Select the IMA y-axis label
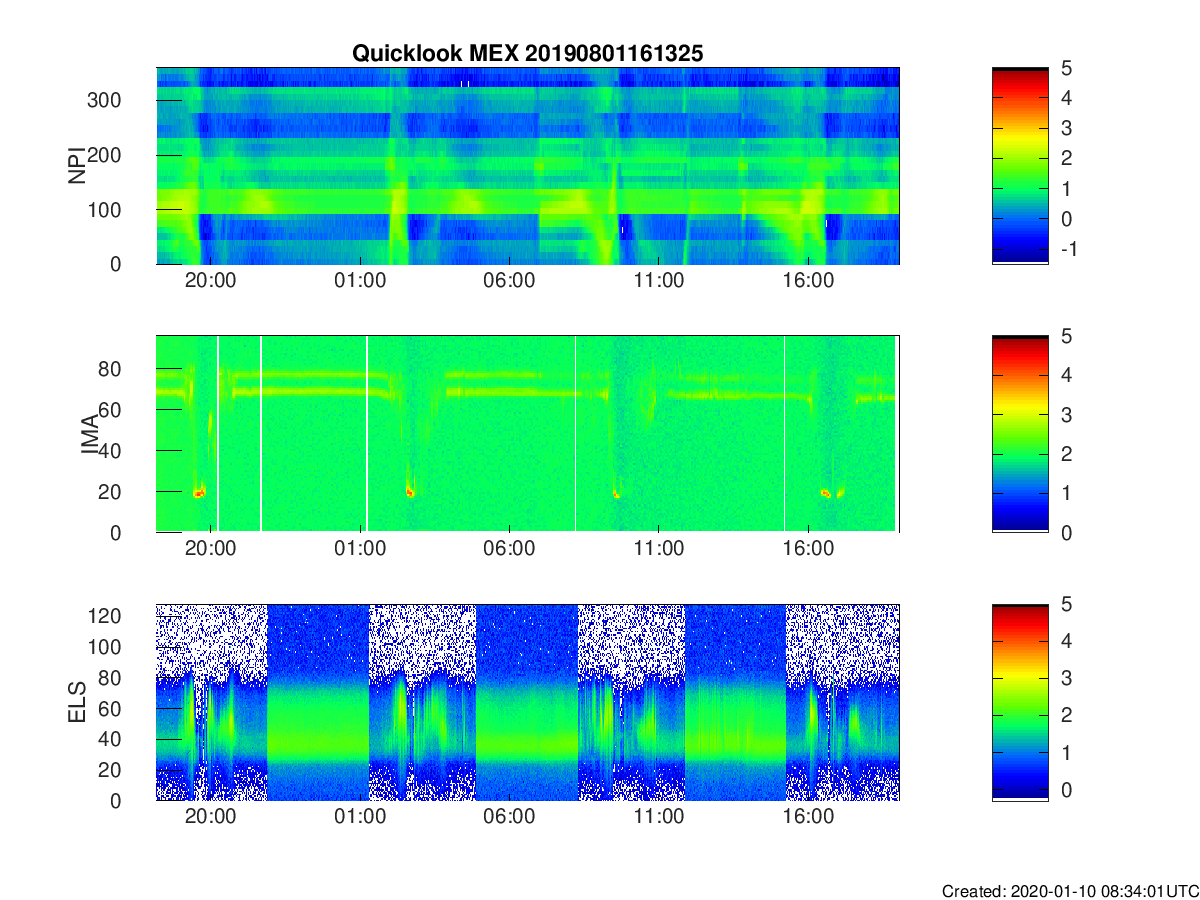The image size is (1200, 900). click(x=89, y=434)
